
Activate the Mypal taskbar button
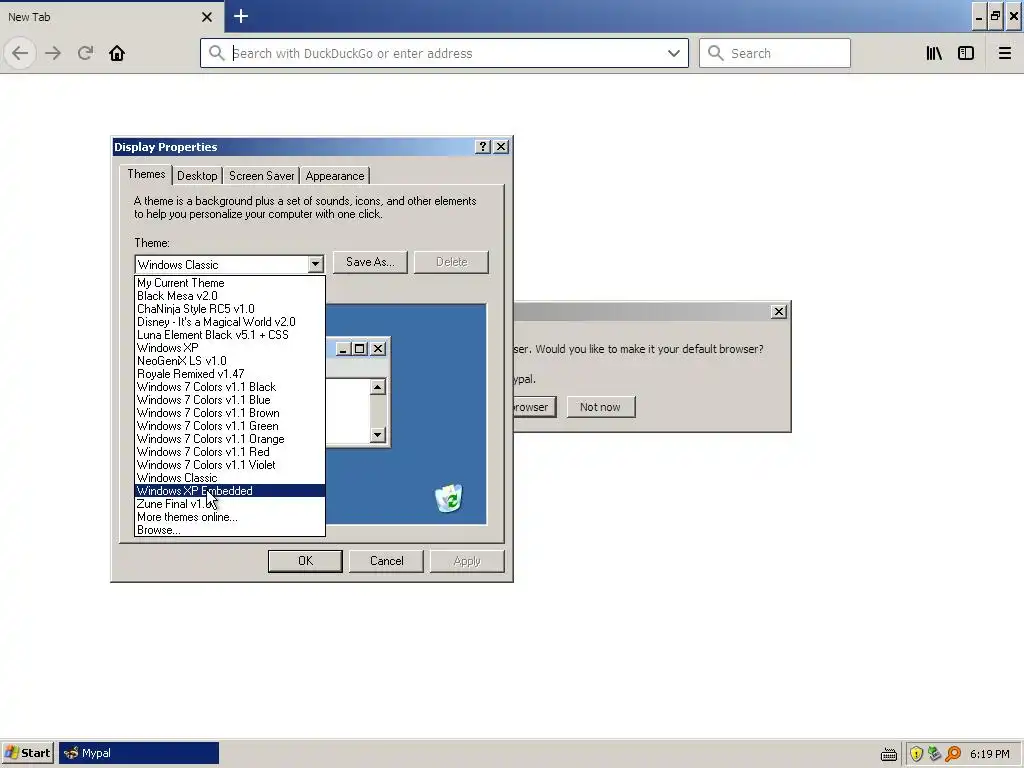(x=139, y=753)
